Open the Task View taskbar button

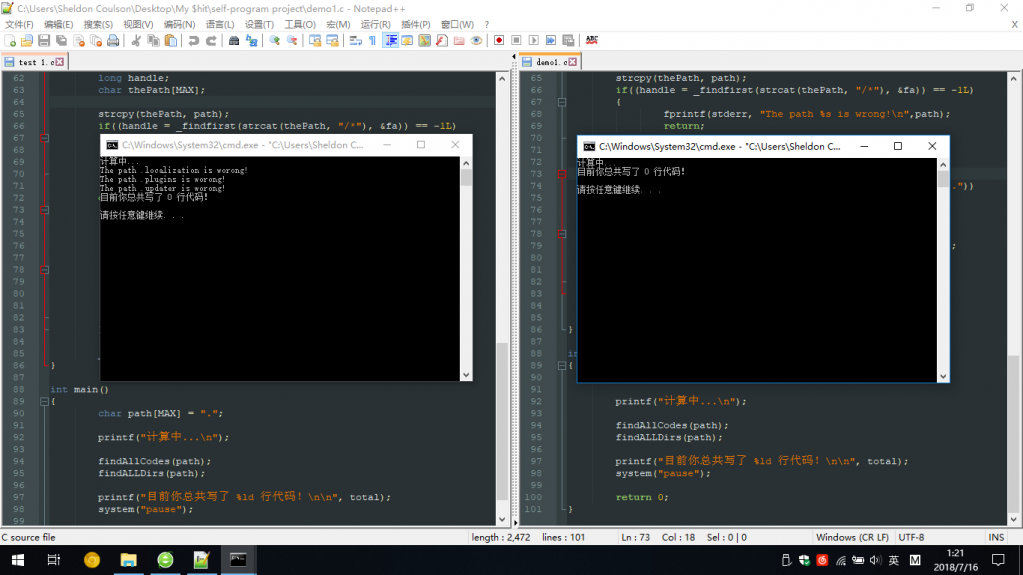53,560
